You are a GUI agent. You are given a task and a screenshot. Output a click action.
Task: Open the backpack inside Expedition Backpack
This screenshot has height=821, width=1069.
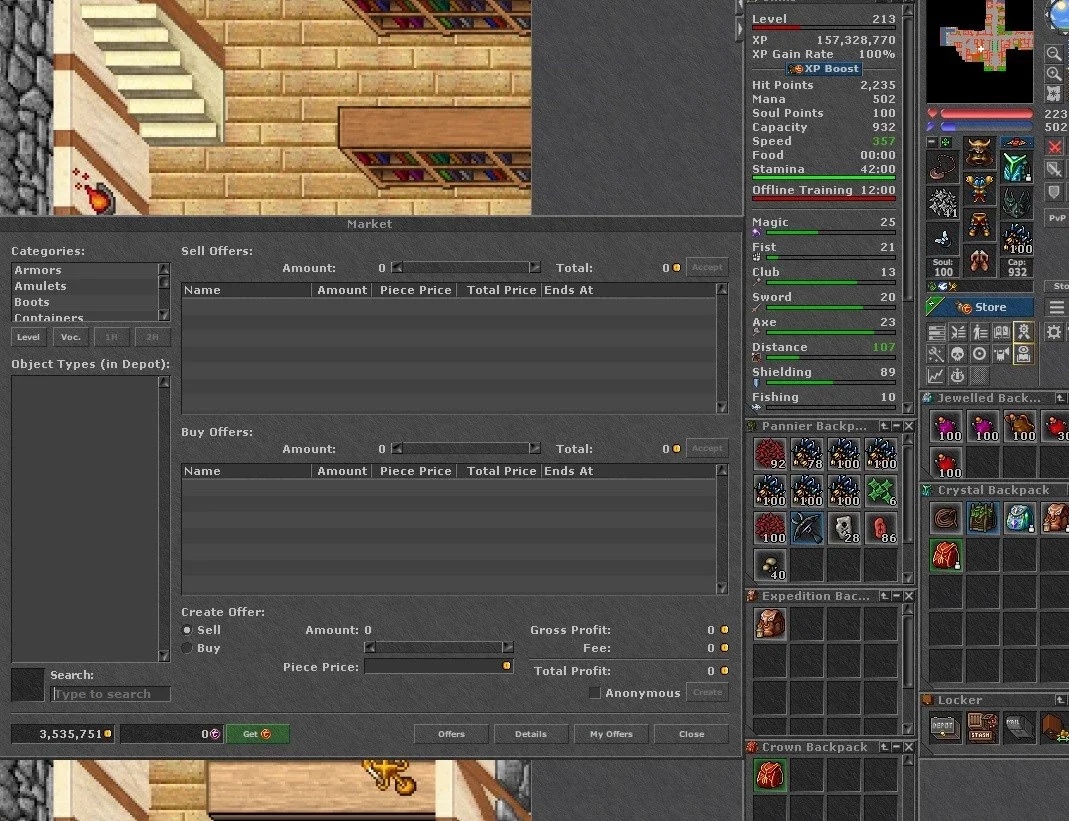click(770, 624)
